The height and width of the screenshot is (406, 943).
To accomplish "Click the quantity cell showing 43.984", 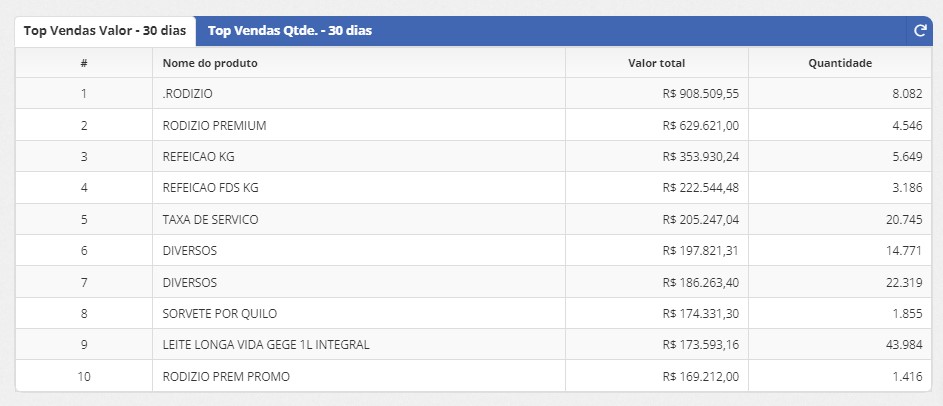I will pos(840,345).
